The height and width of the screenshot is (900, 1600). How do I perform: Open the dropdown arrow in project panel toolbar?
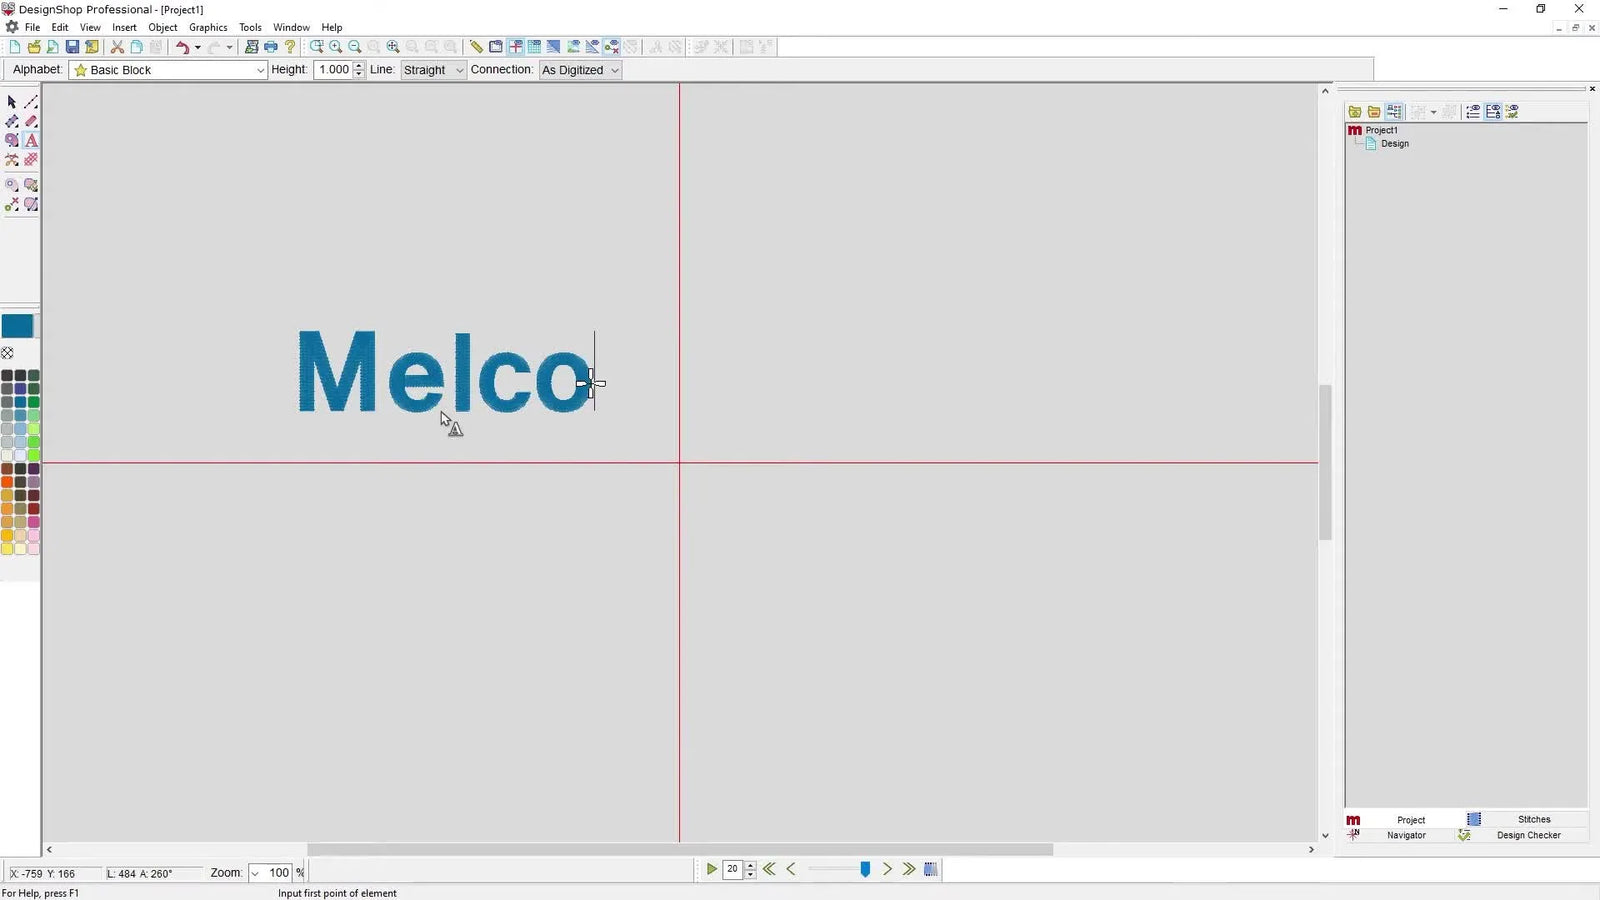coord(1434,112)
